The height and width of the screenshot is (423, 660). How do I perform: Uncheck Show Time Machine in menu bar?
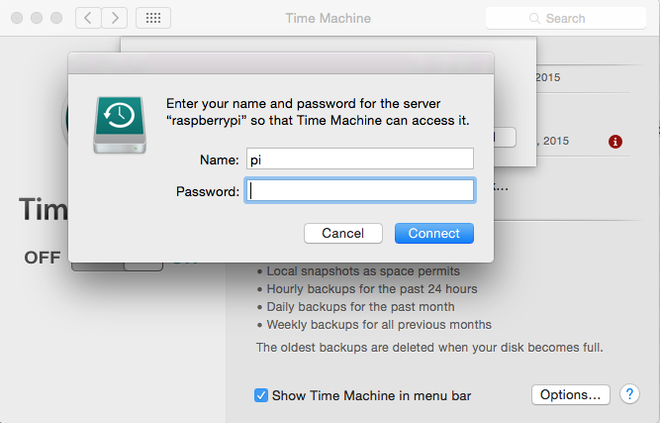tap(261, 395)
